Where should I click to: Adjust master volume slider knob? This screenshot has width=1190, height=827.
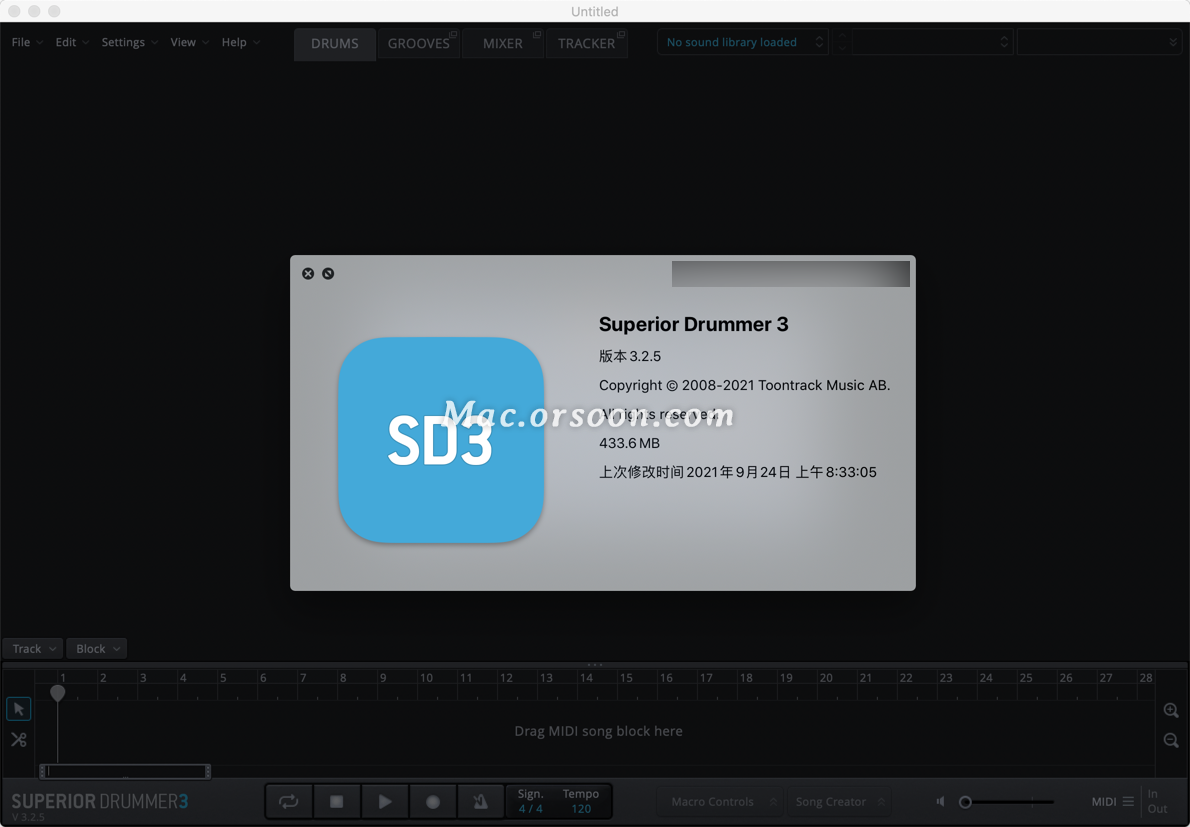tap(965, 802)
